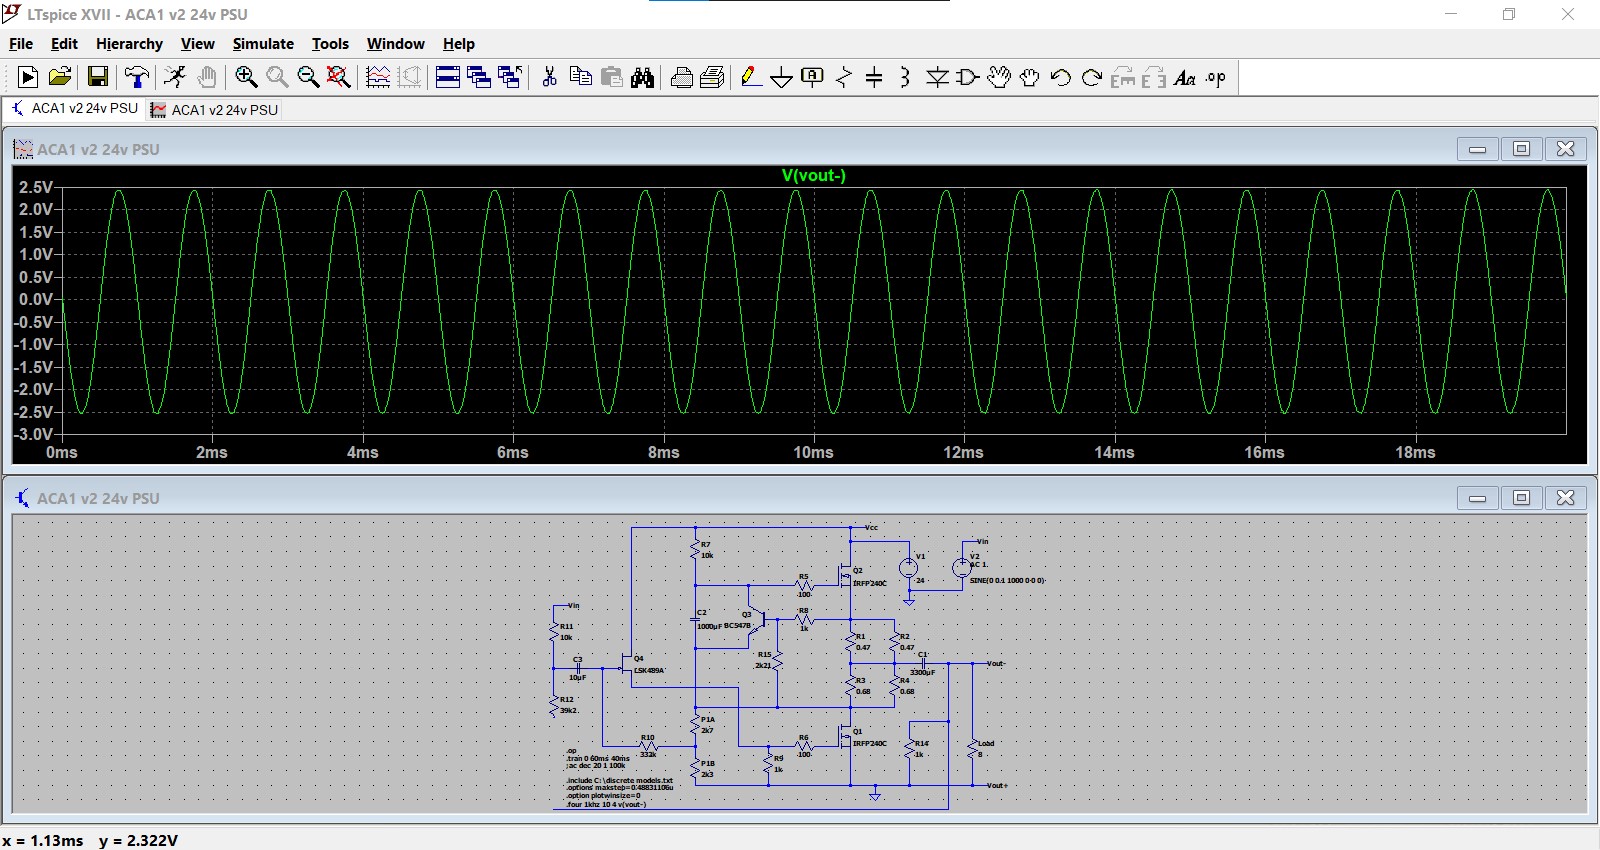
Task: Click the Copy toolbar icon
Action: pyautogui.click(x=580, y=77)
